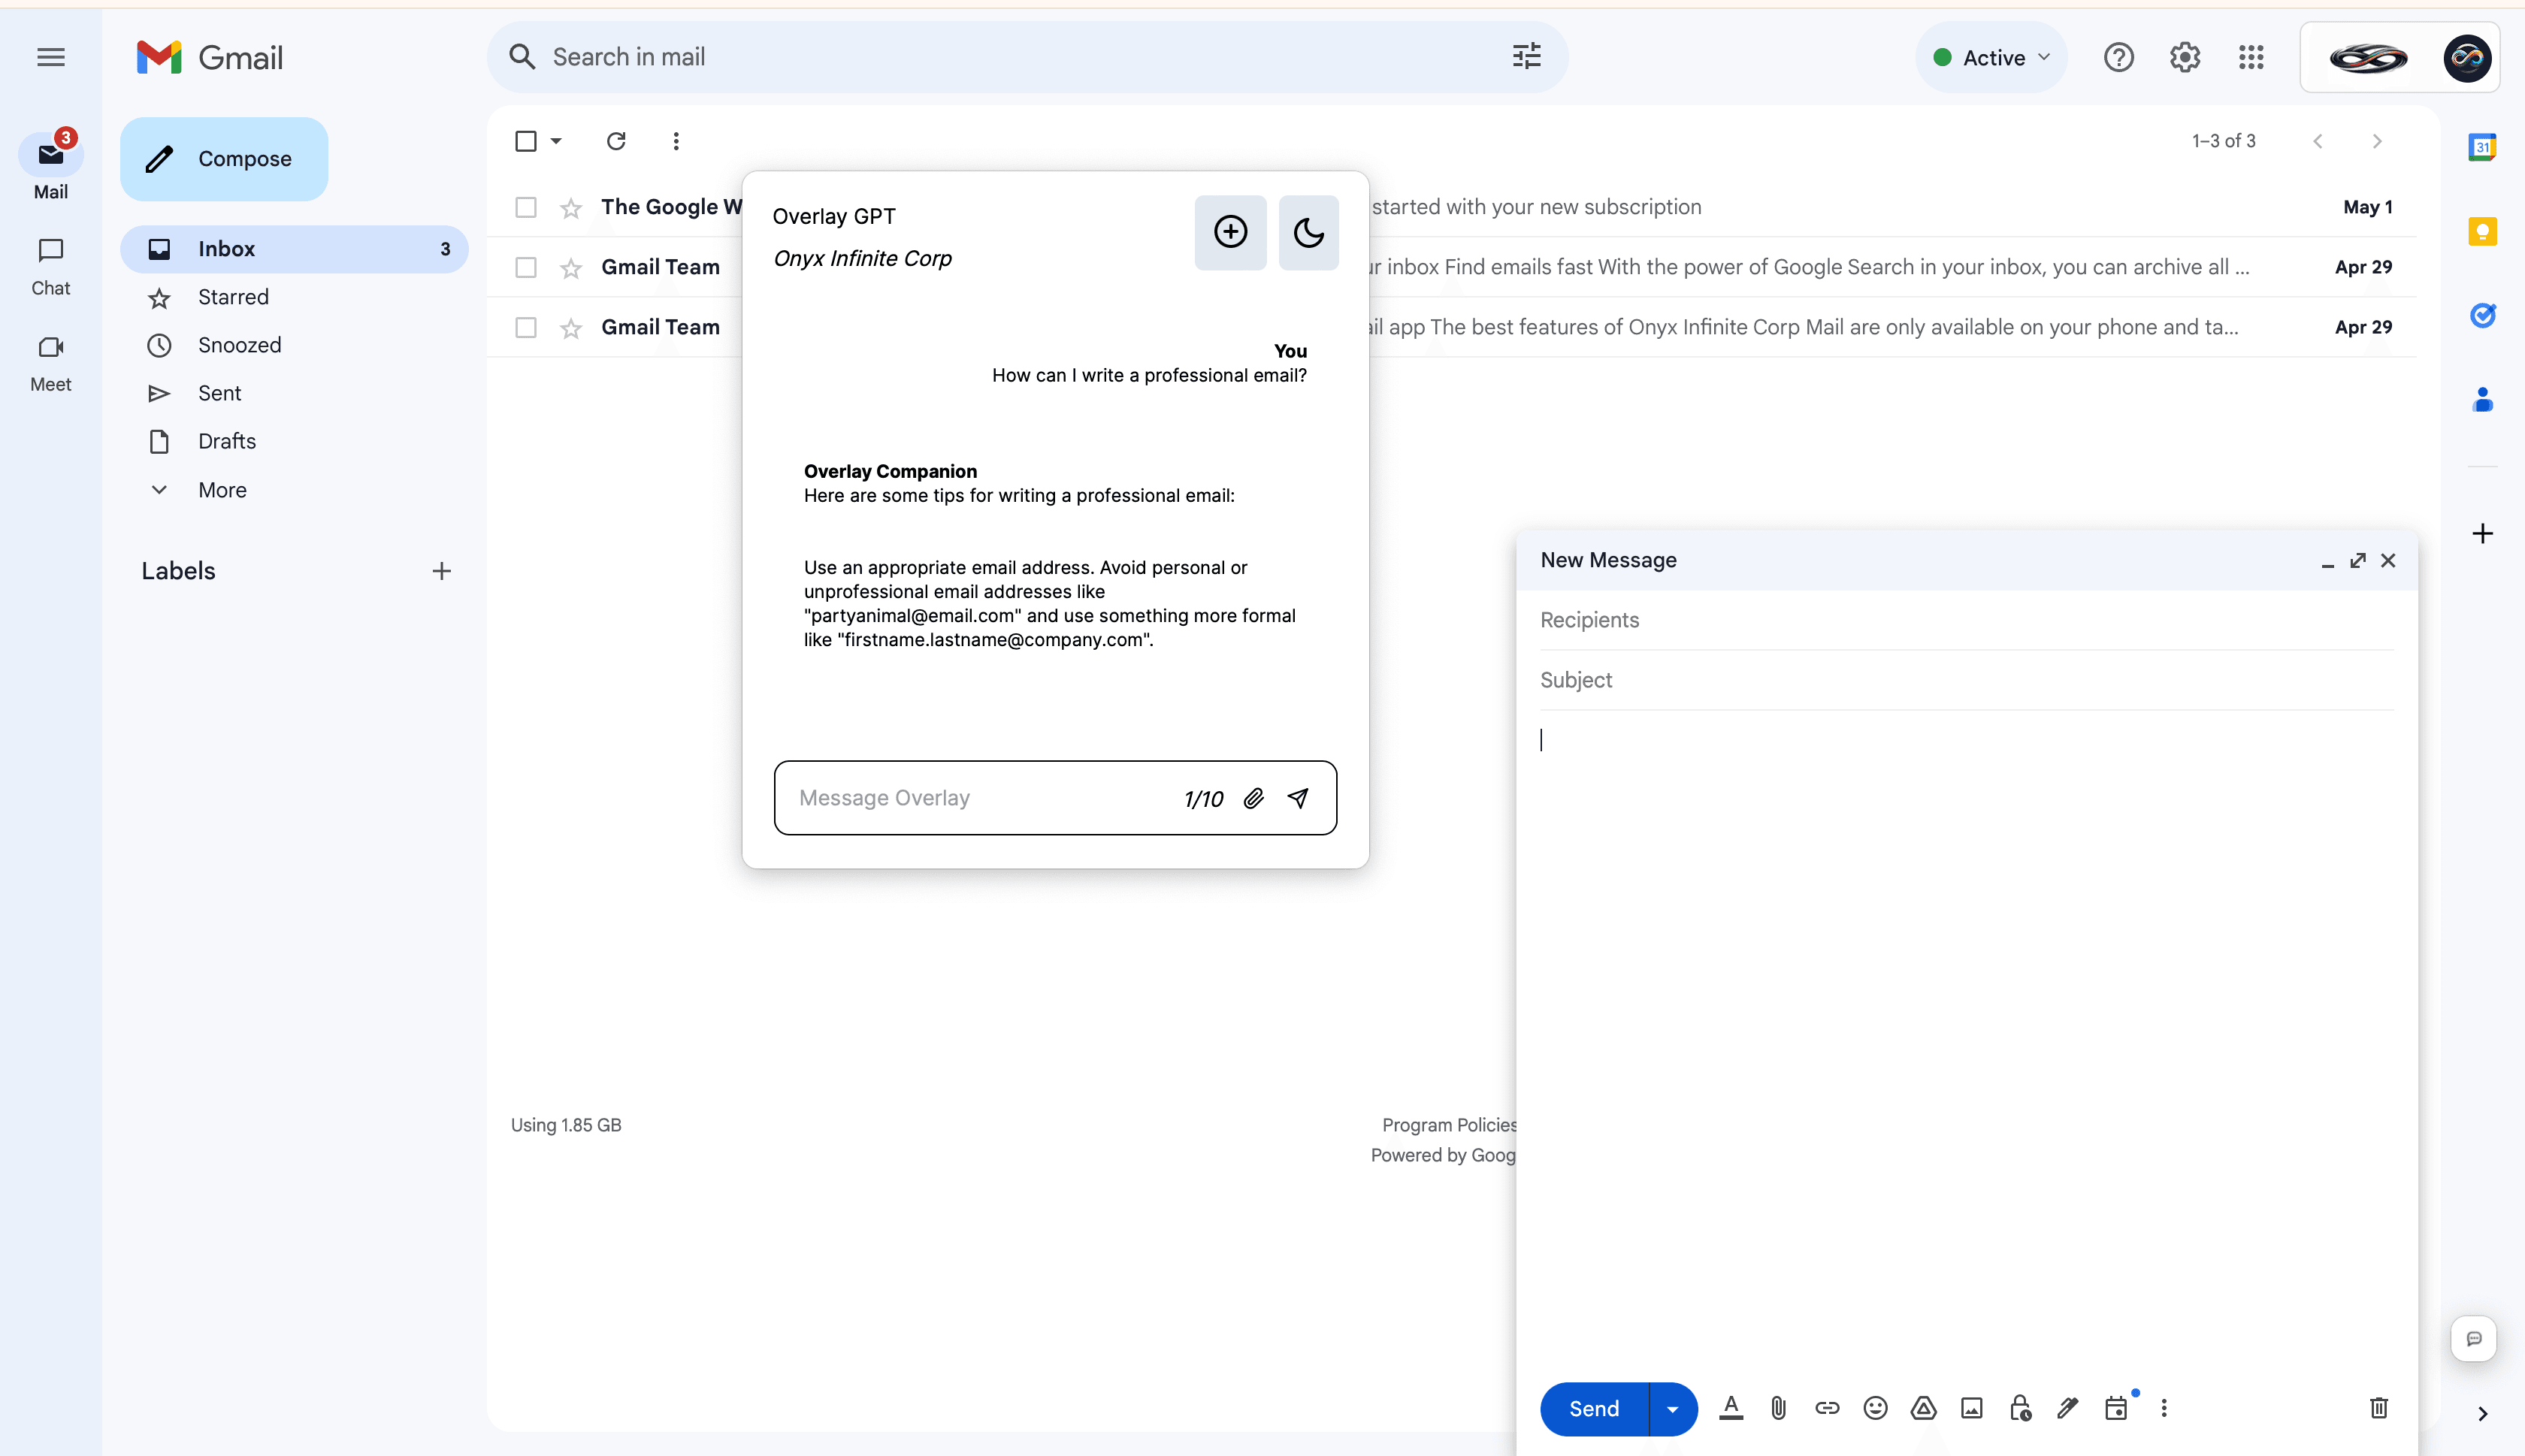Click the emoji smiley icon in New Message toolbar
Viewport: 2525px width, 1456px height.
1875,1407
